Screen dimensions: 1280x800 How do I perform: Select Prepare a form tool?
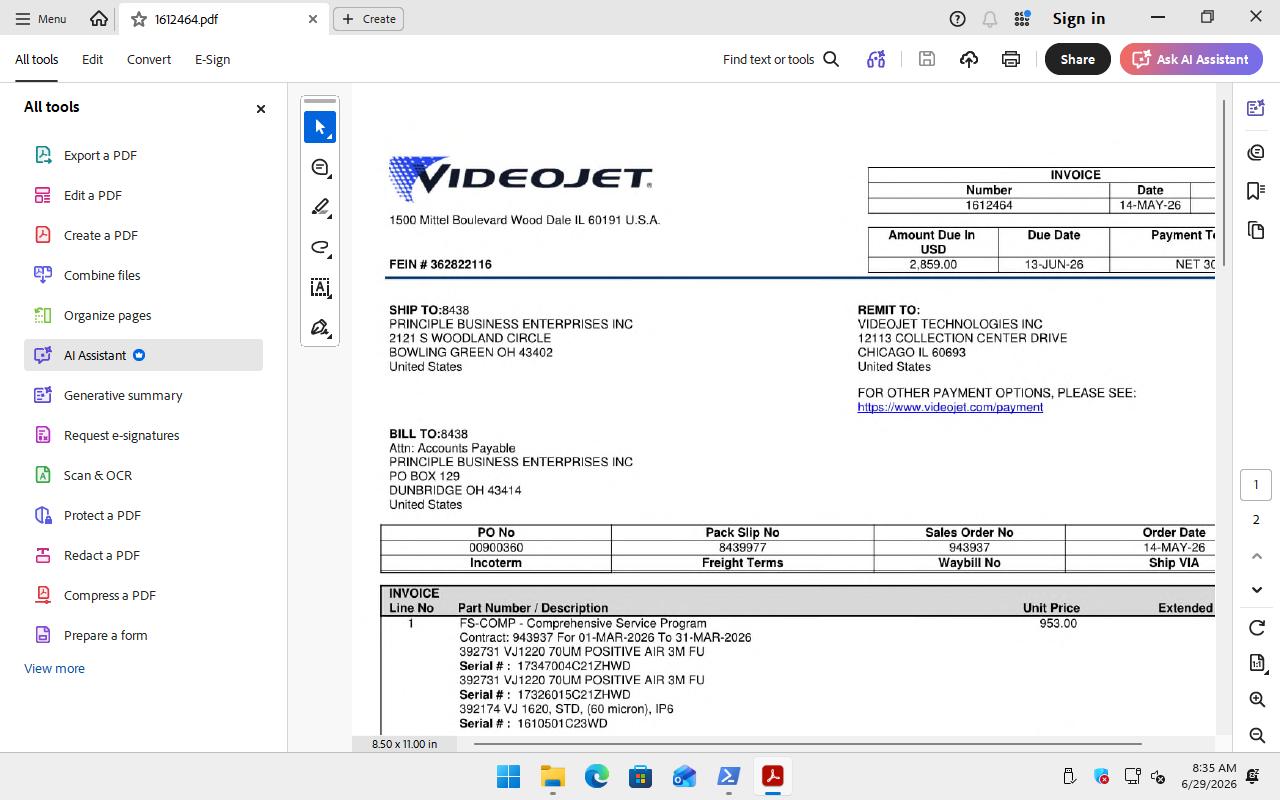pos(143,635)
